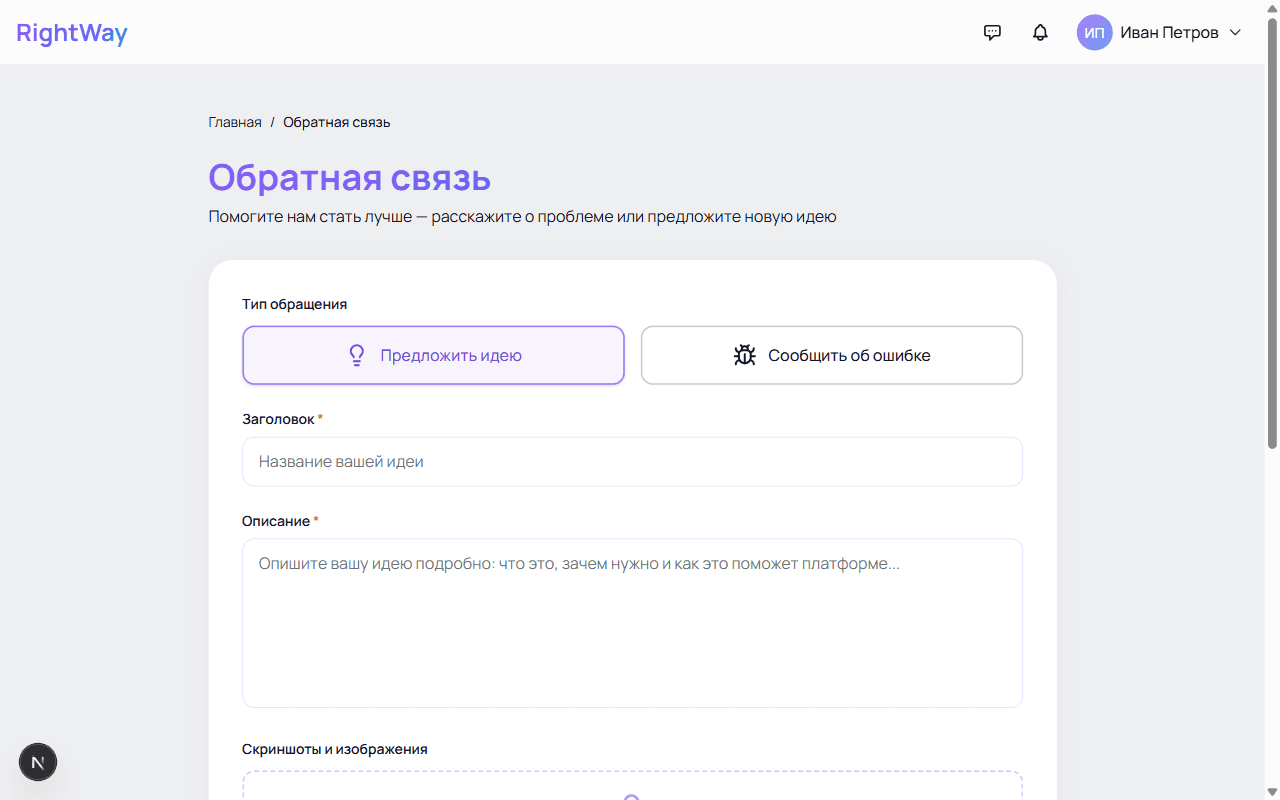Image resolution: width=1280 pixels, height=800 pixels.
Task: Open the notifications bell
Action: pos(1040,32)
